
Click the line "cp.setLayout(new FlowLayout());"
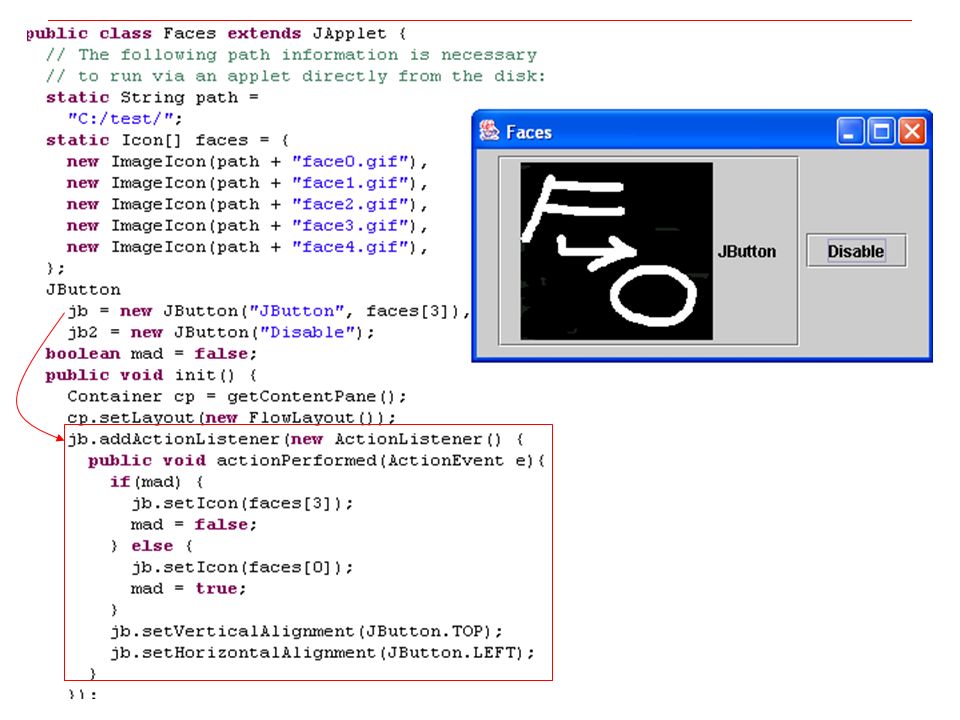coord(231,418)
